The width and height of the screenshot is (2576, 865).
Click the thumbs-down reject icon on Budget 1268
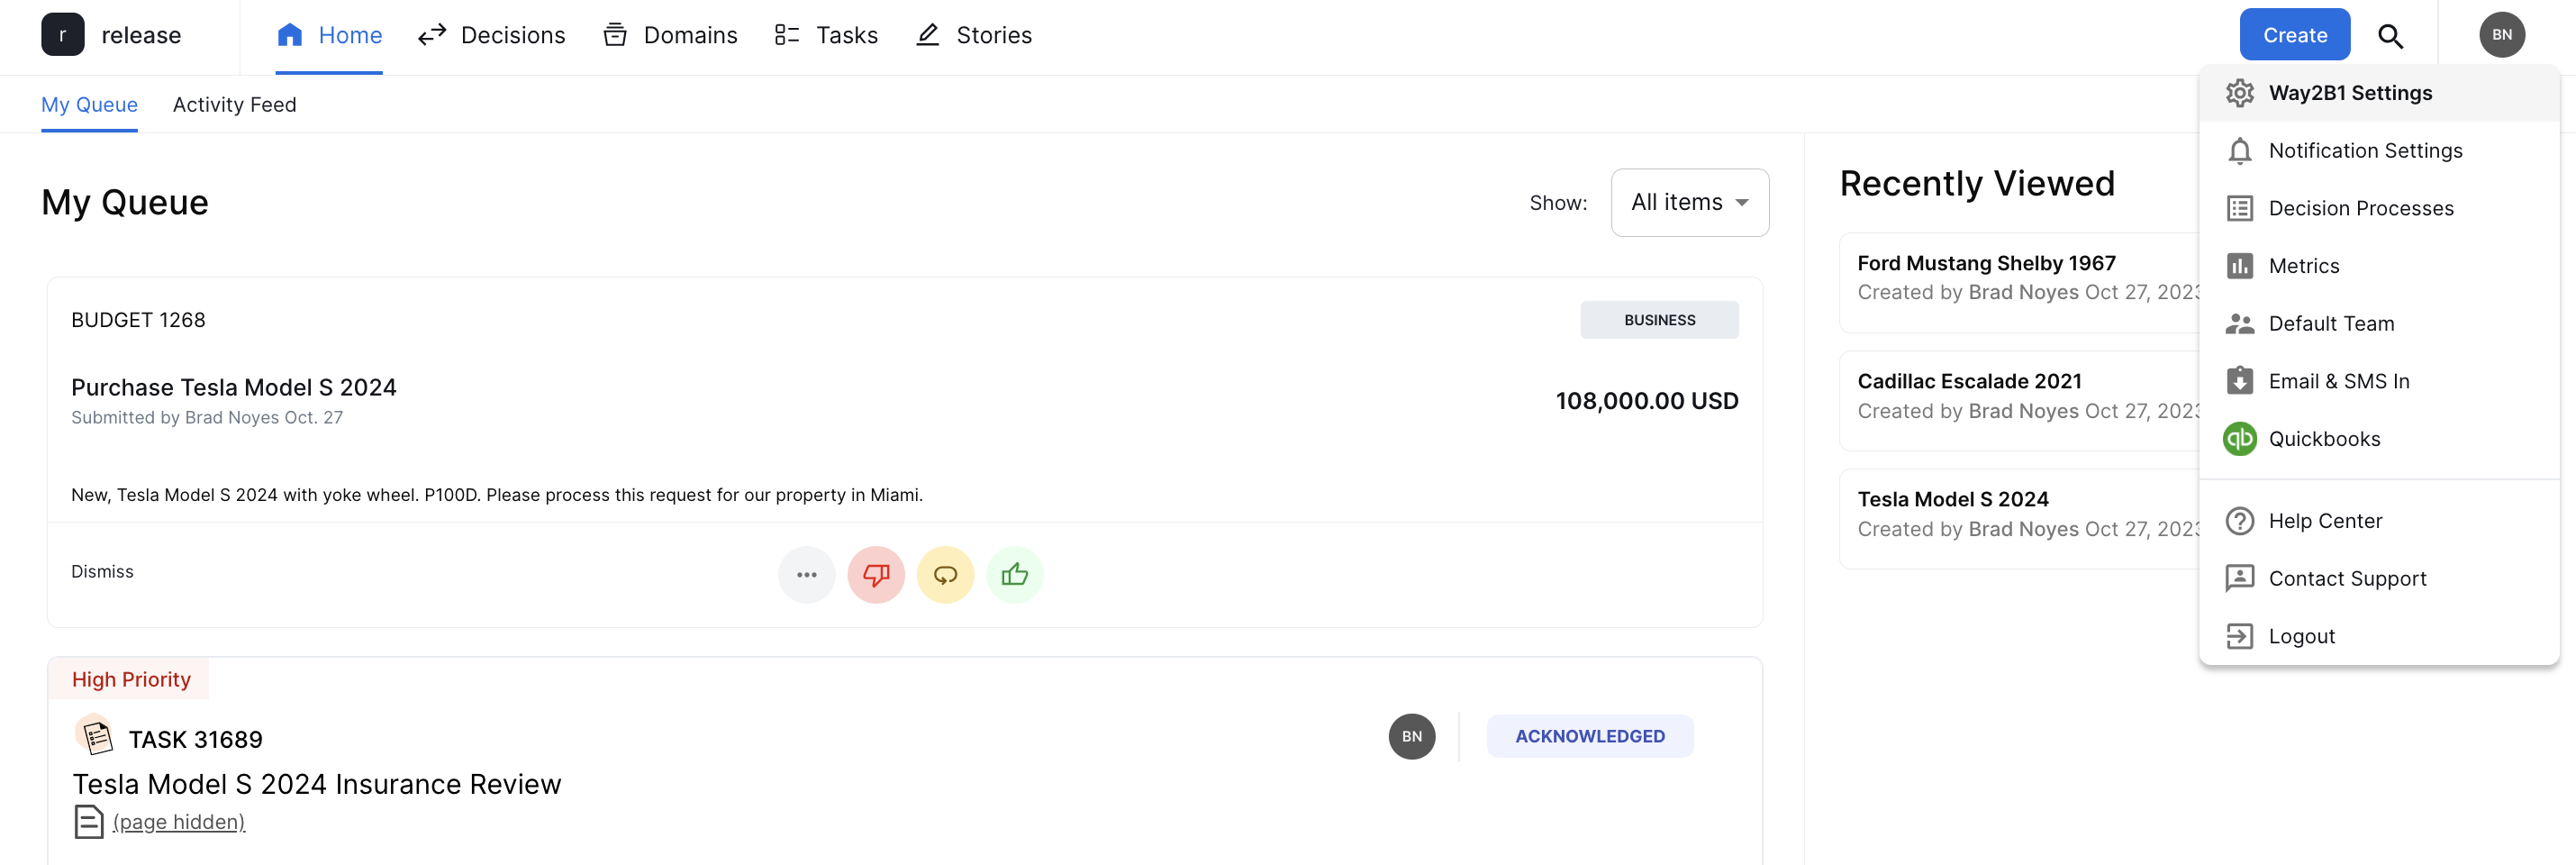[876, 575]
